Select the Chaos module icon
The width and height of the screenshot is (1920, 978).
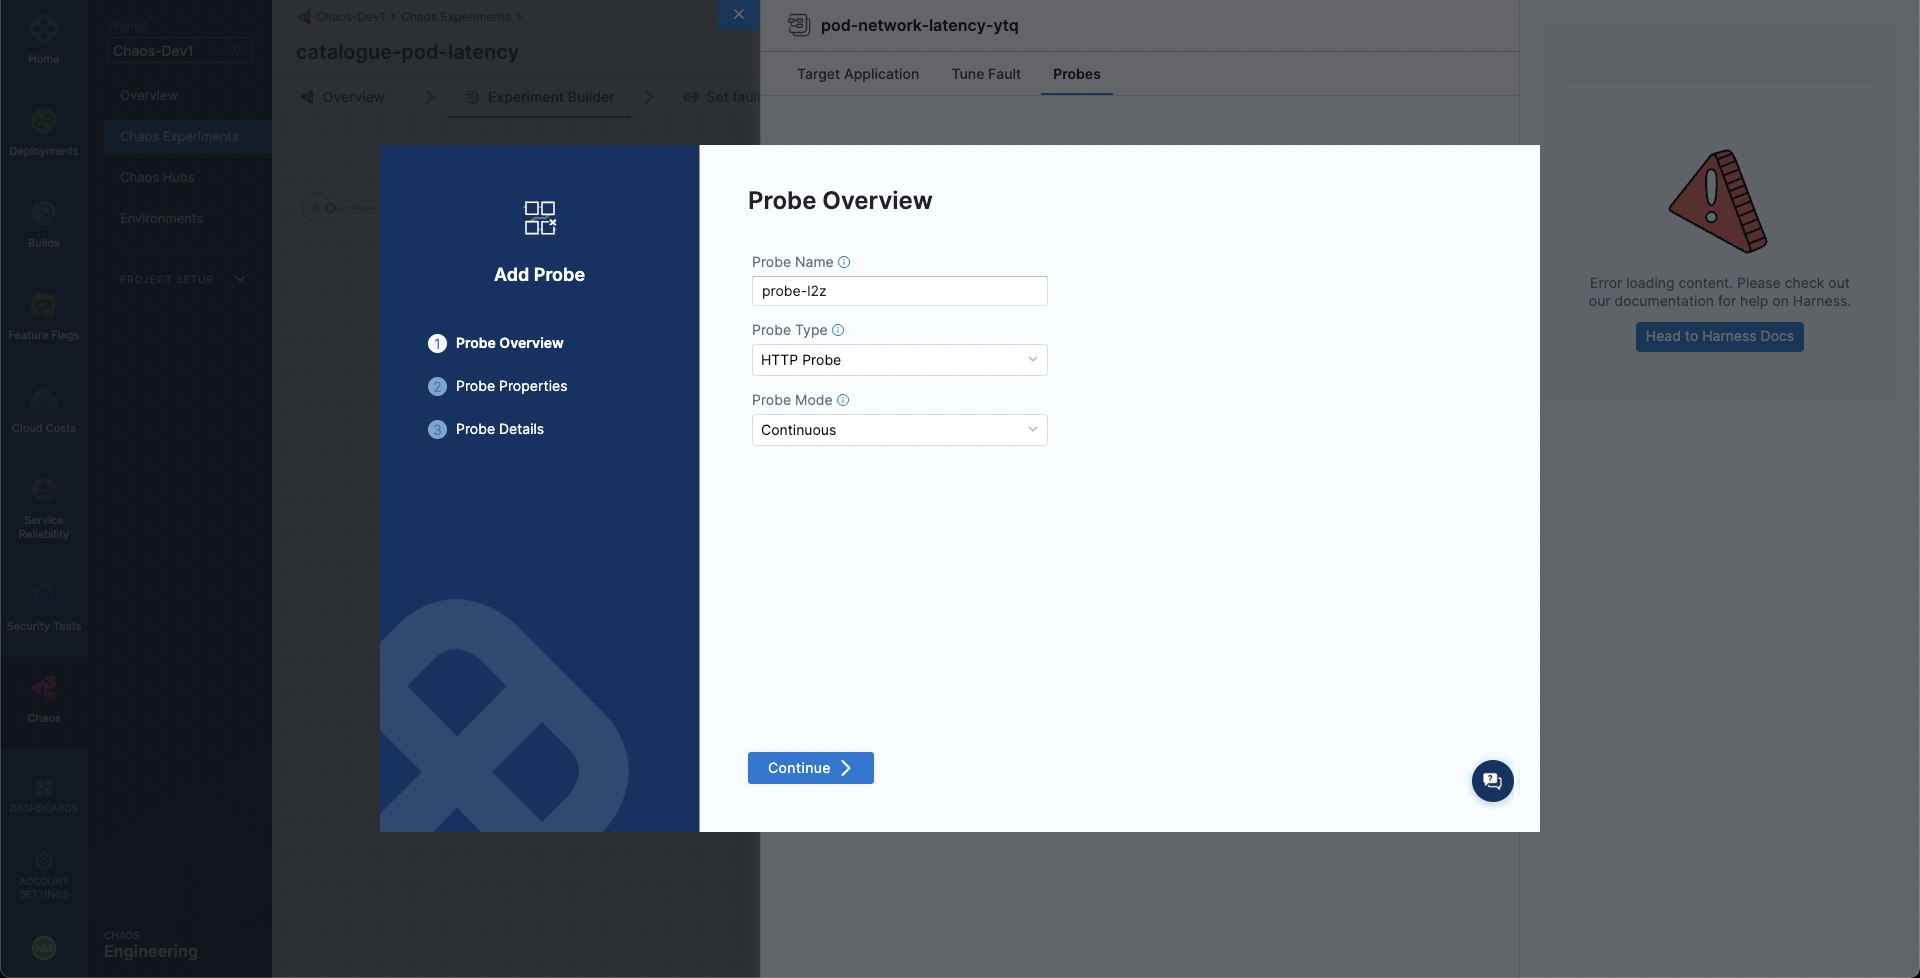coord(43,688)
